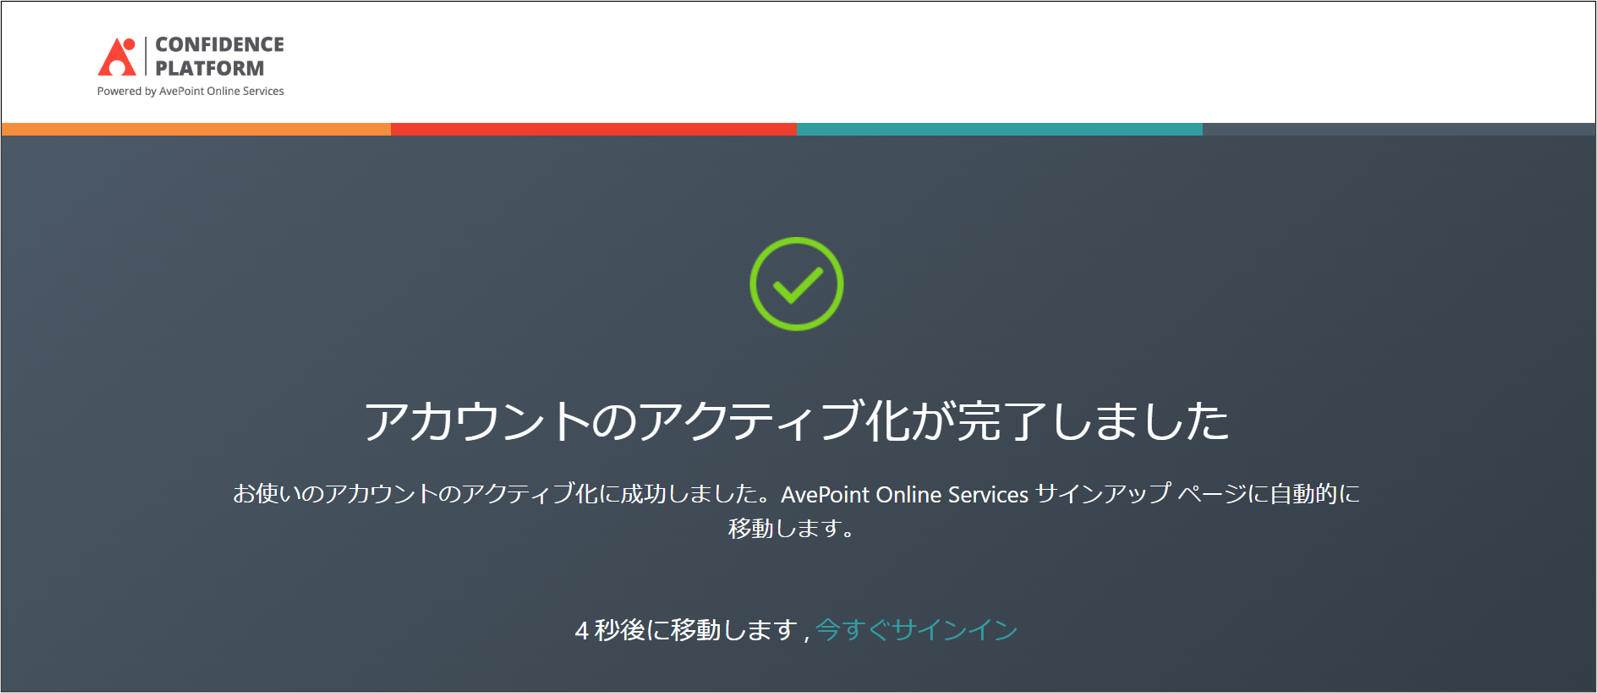Click the 移動します。 line of the description
Screen dimensions: 1597x693
point(792,528)
